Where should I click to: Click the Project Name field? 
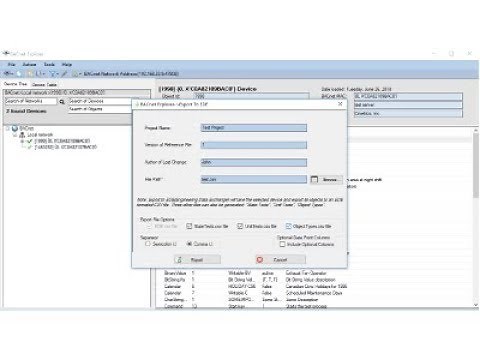254,128
